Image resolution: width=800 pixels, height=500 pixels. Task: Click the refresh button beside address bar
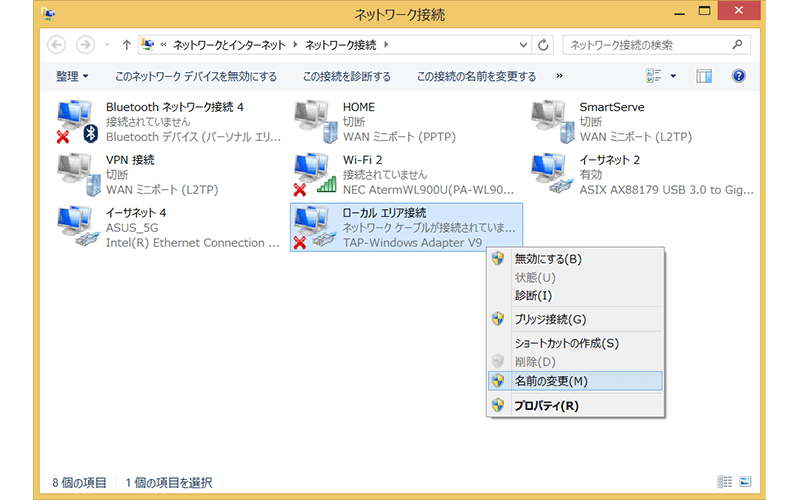[544, 45]
